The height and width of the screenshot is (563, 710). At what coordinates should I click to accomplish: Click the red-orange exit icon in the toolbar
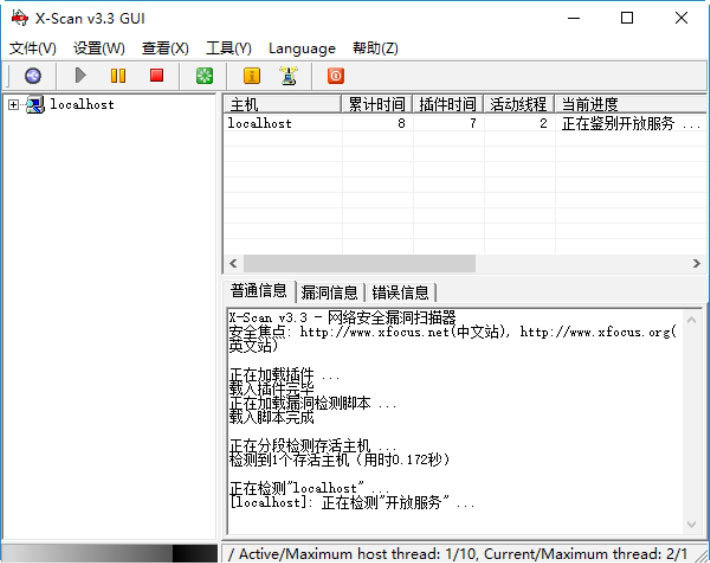click(x=335, y=75)
